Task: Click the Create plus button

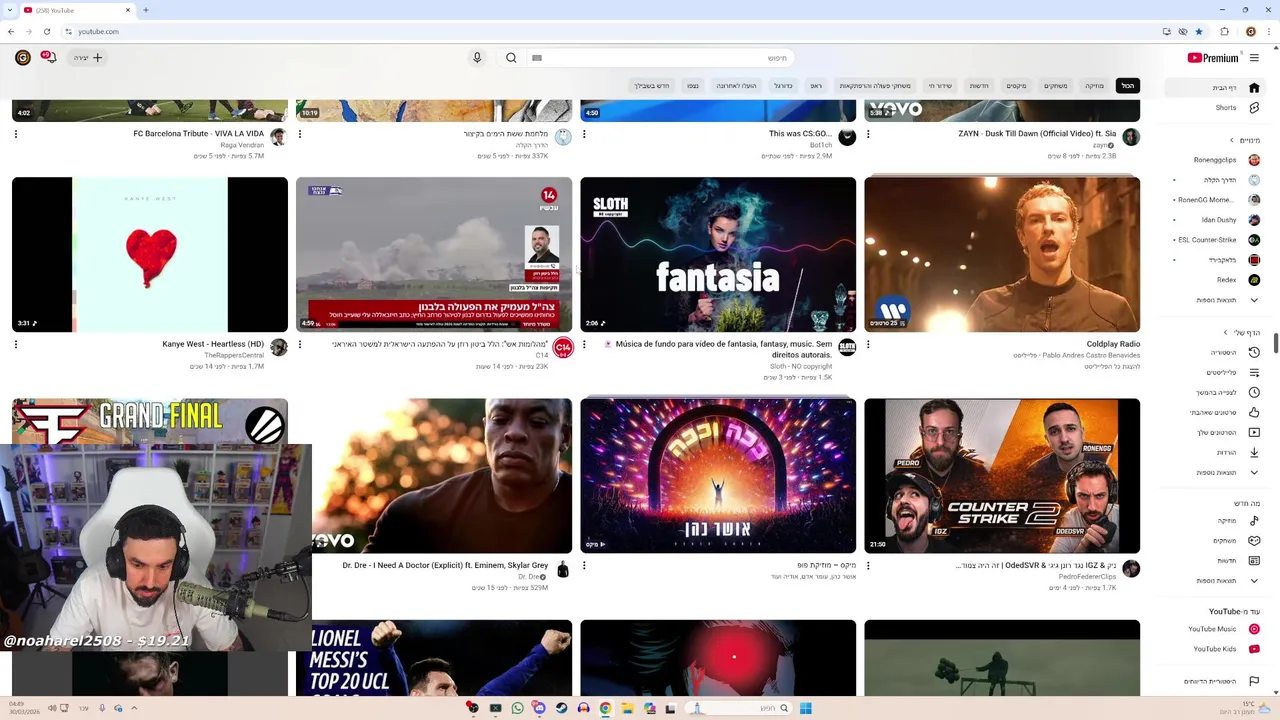Action: coord(88,58)
